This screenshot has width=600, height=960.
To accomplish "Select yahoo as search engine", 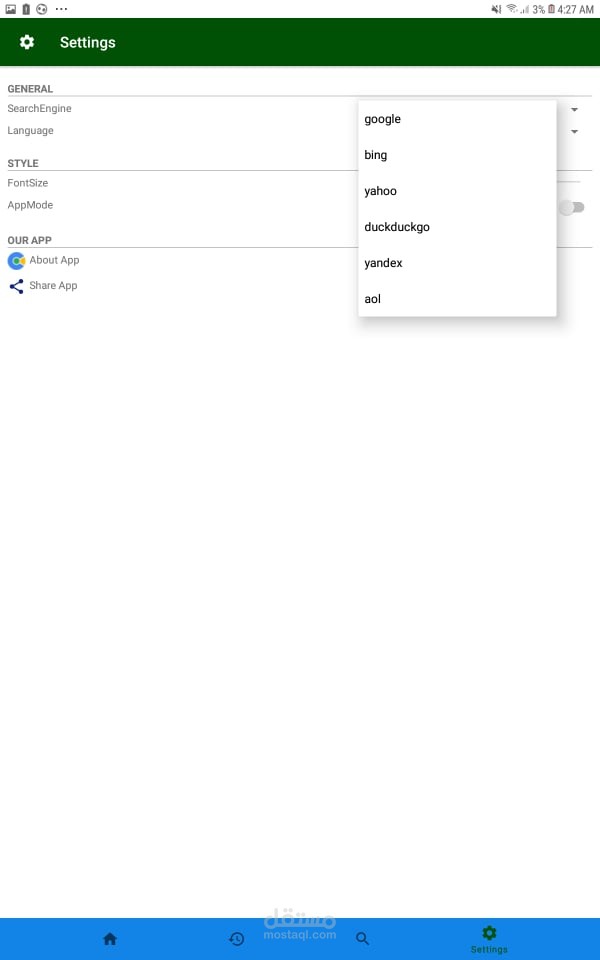I will 457,191.
